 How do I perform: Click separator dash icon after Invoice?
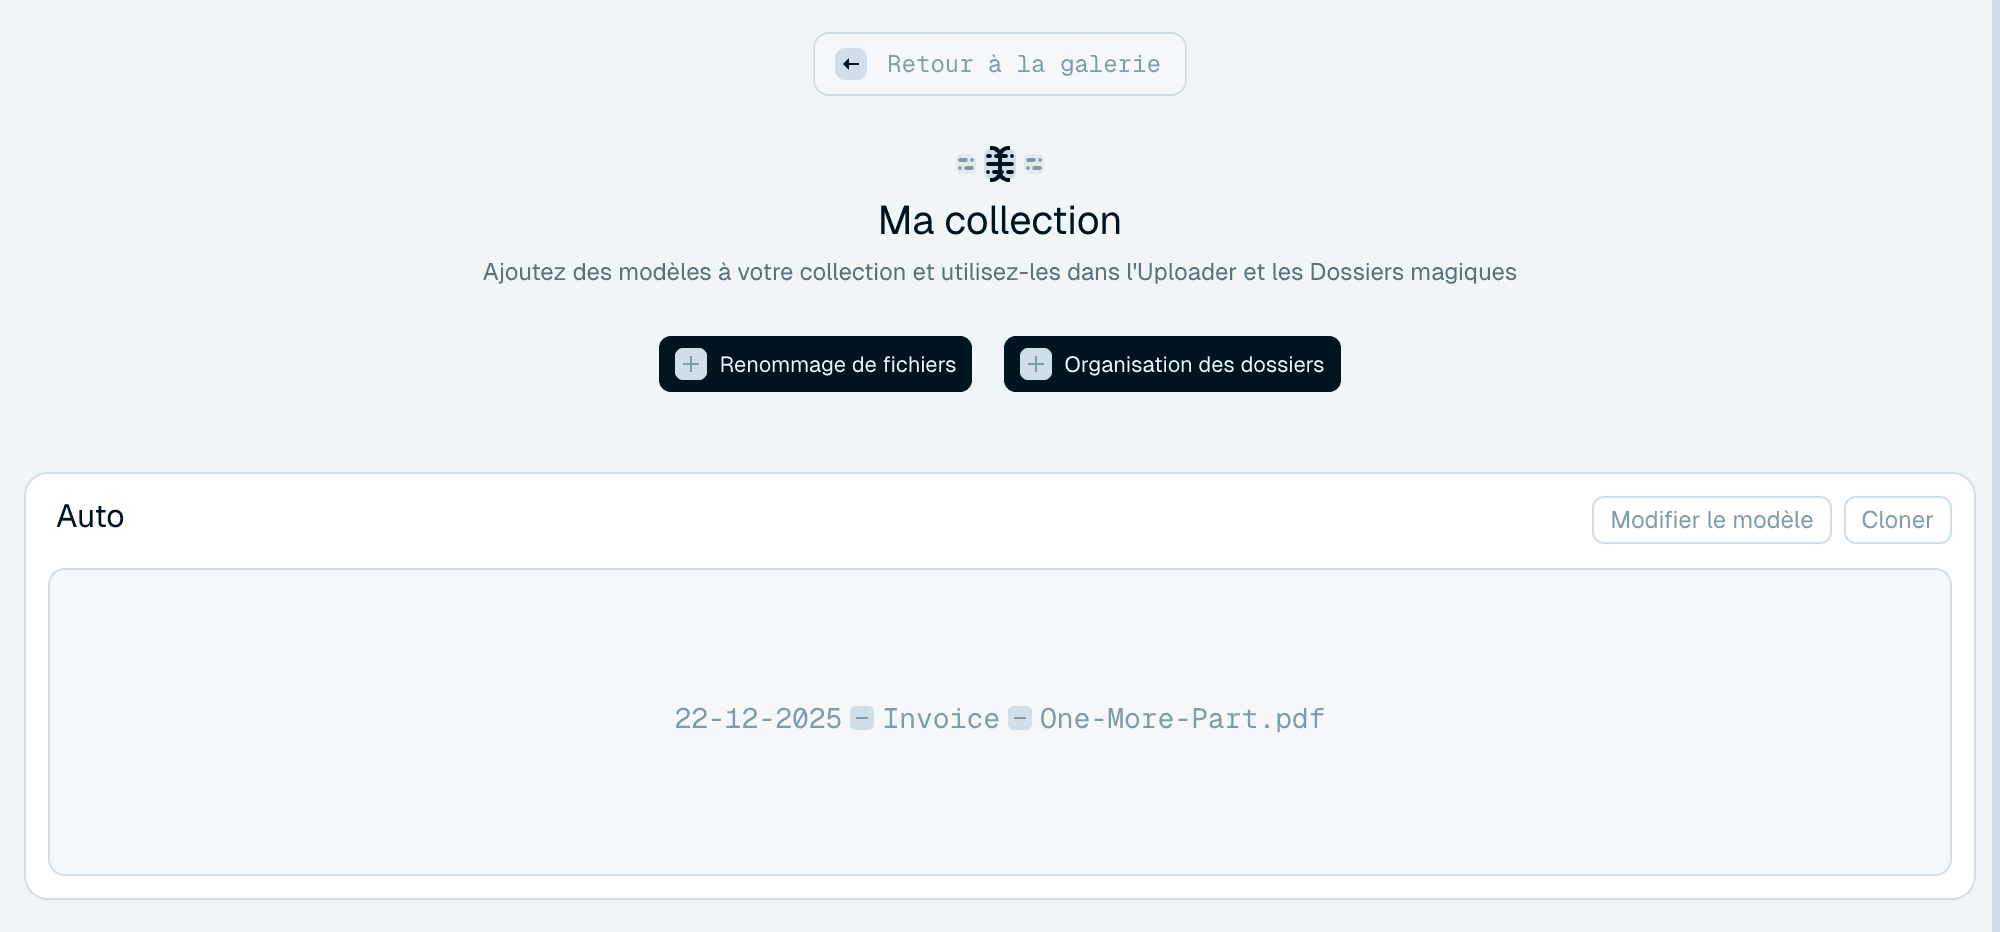1020,718
